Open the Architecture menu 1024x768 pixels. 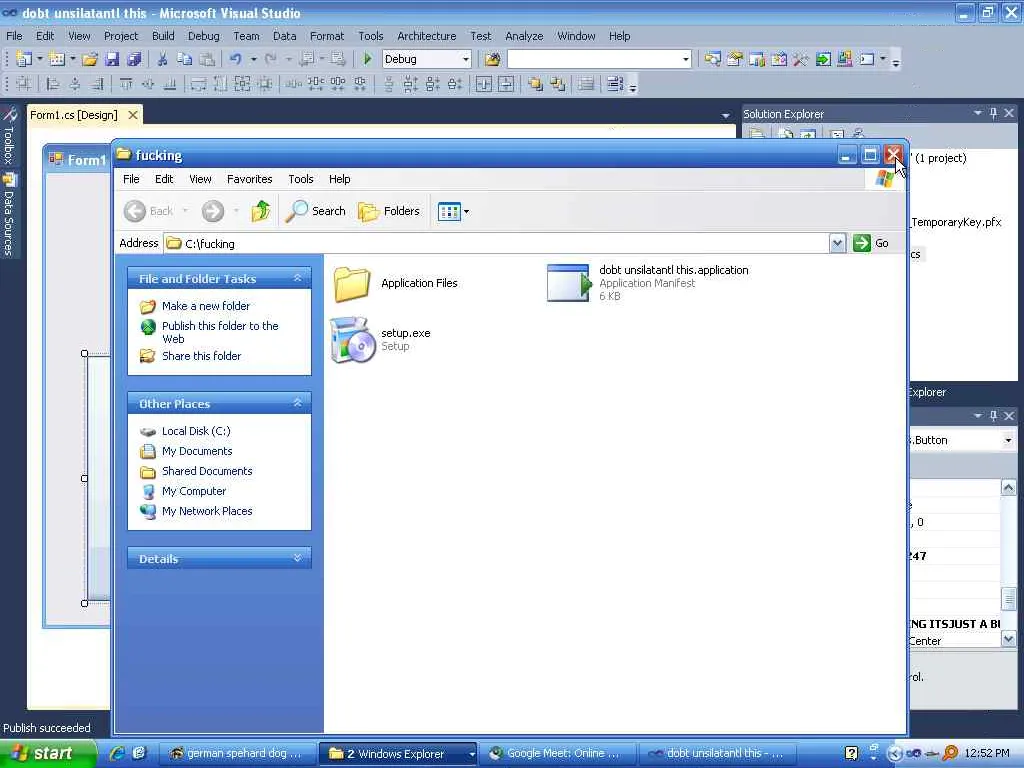(427, 36)
